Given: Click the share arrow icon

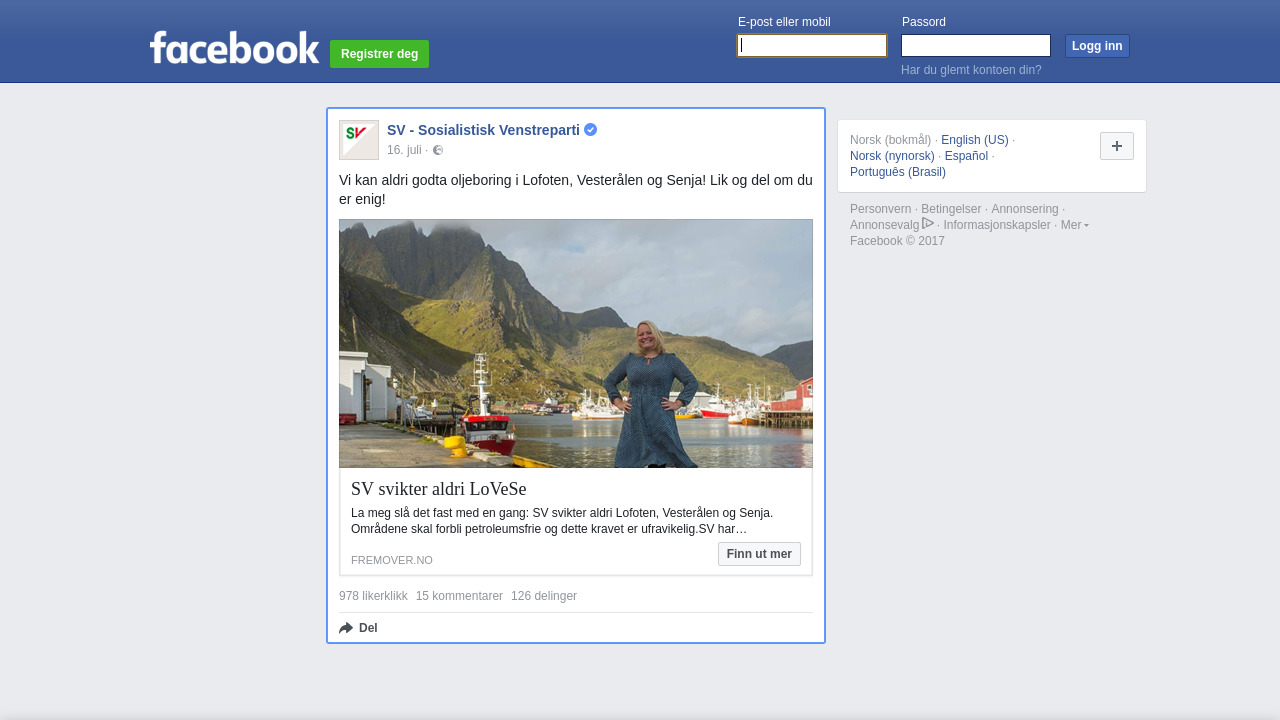Looking at the screenshot, I should 346,628.
